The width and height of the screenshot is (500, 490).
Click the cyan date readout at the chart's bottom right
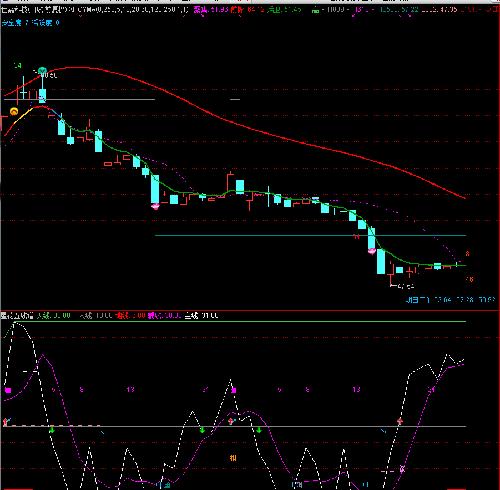[450, 300]
